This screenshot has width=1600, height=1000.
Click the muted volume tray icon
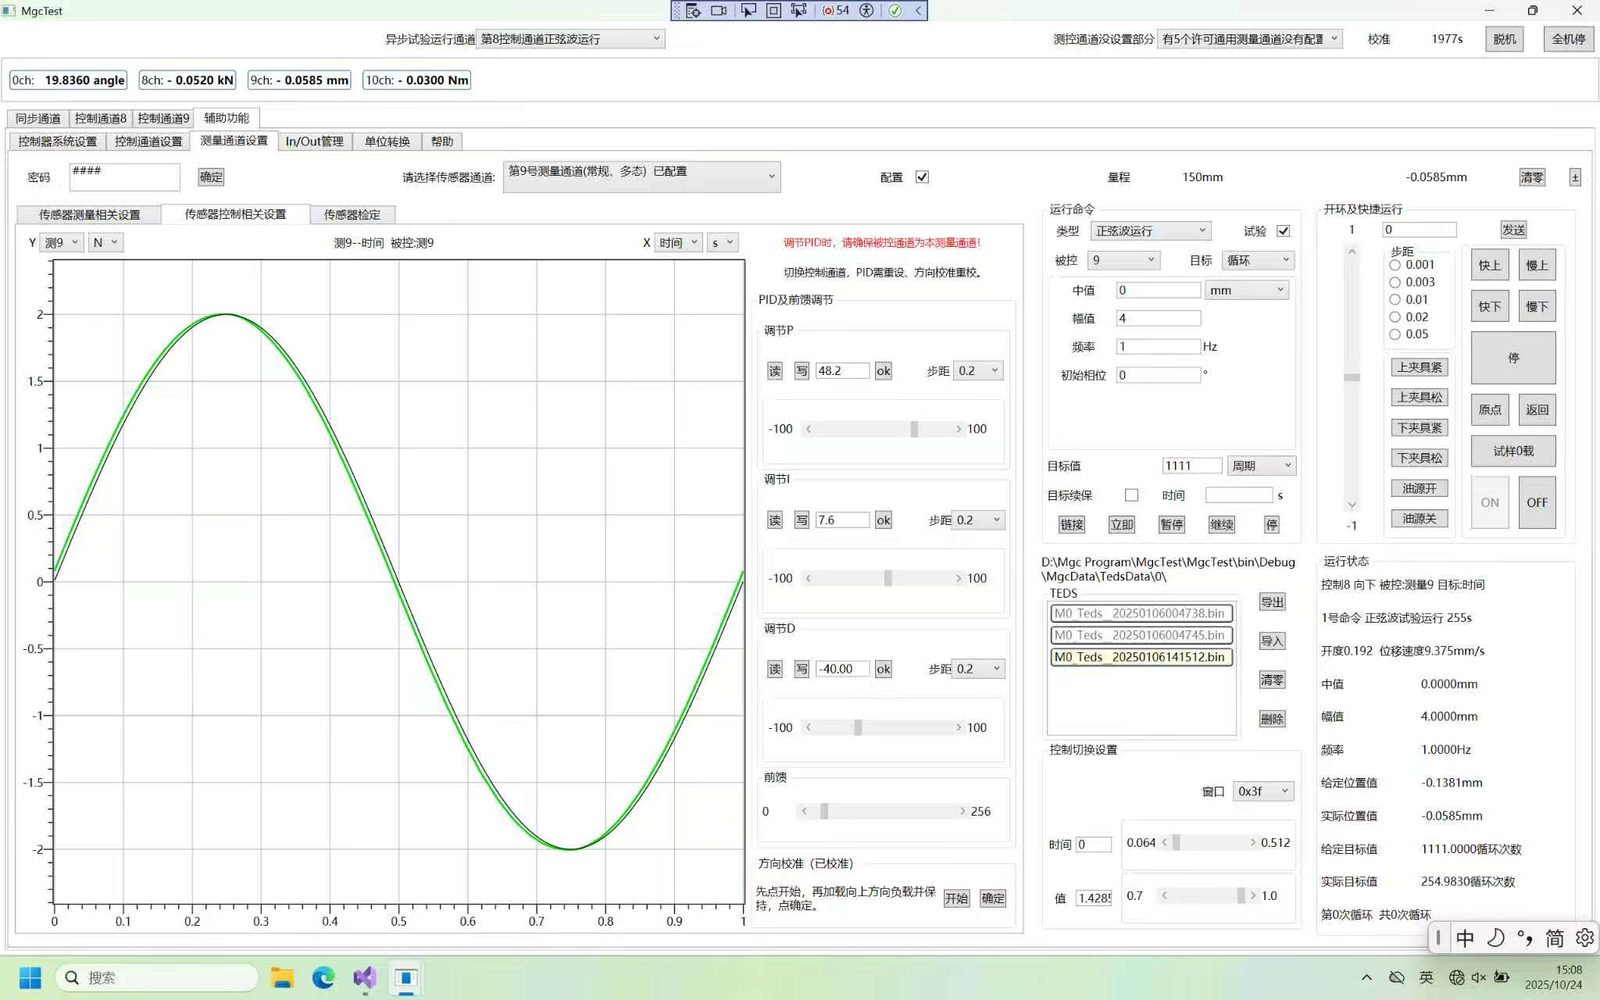1479,977
